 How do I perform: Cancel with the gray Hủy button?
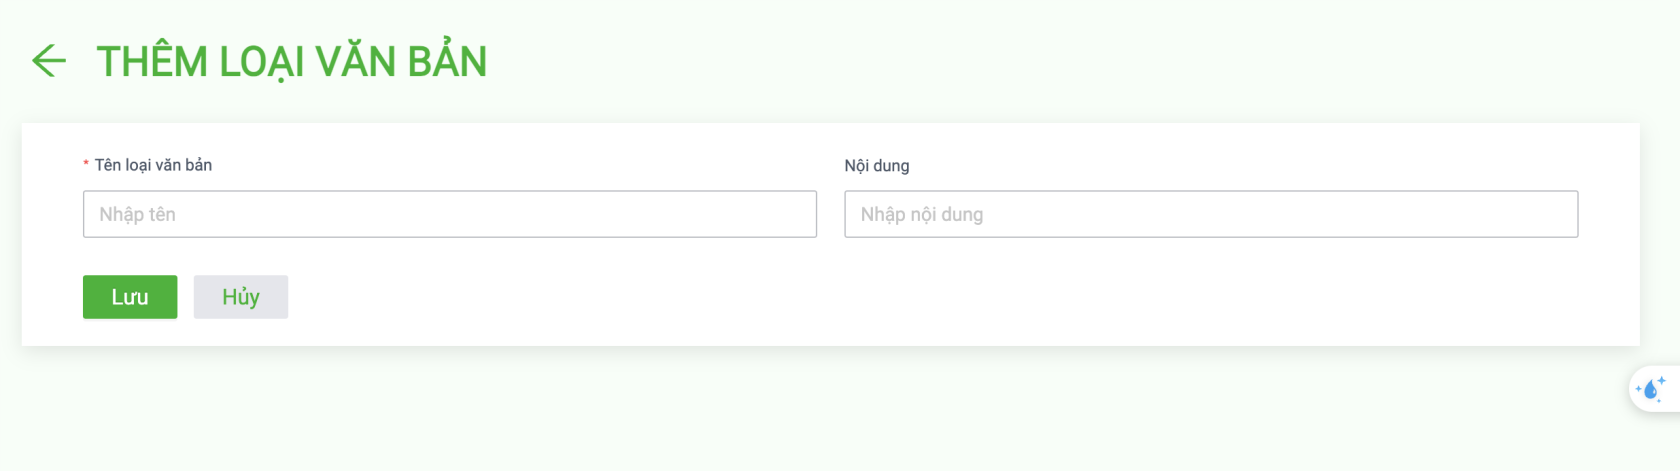[x=241, y=297]
